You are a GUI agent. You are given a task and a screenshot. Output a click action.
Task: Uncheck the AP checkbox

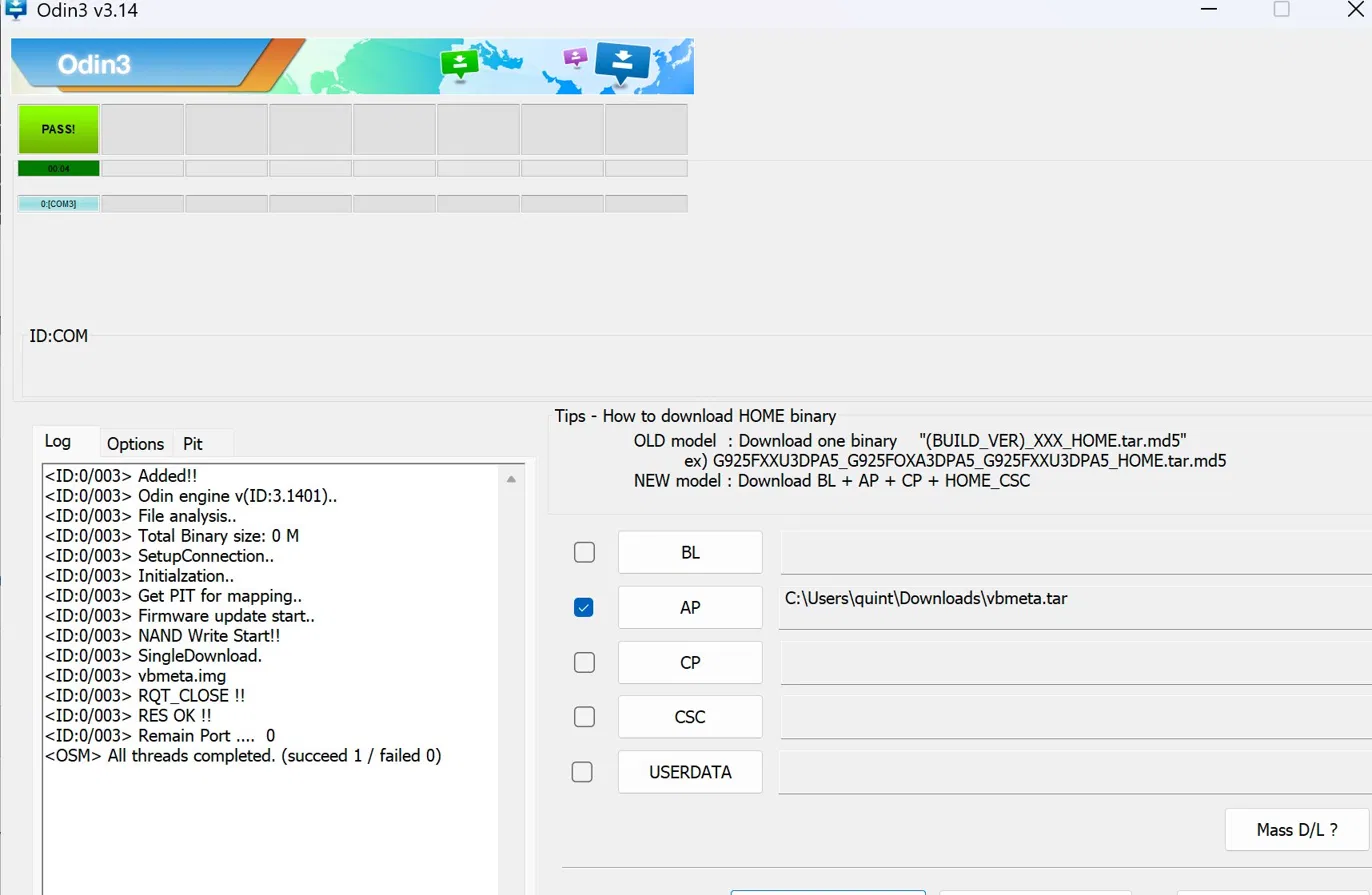pos(584,607)
